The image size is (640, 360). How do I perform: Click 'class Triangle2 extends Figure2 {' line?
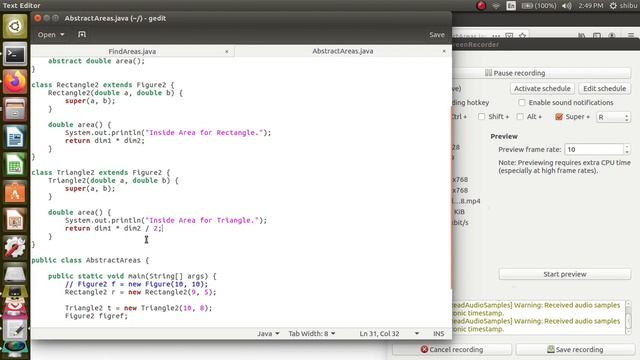[x=101, y=173]
